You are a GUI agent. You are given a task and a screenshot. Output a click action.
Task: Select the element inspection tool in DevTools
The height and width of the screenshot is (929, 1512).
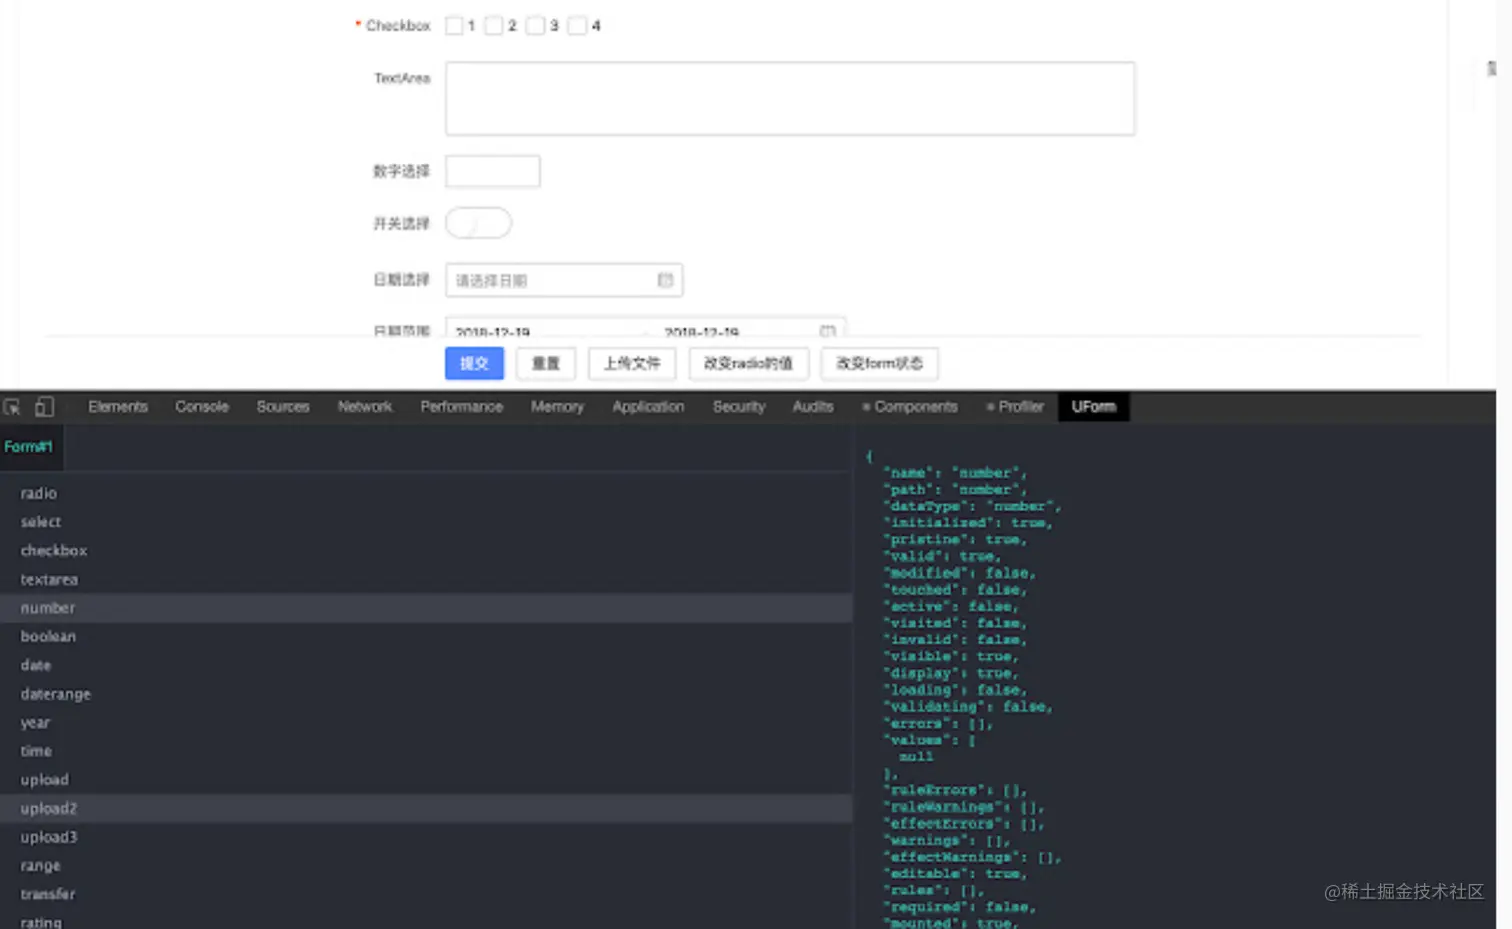(x=11, y=406)
